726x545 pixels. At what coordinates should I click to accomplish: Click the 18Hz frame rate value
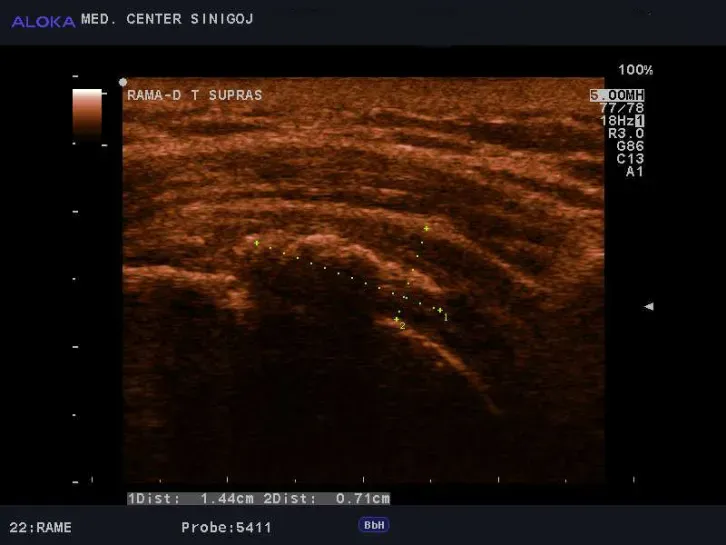coord(617,121)
